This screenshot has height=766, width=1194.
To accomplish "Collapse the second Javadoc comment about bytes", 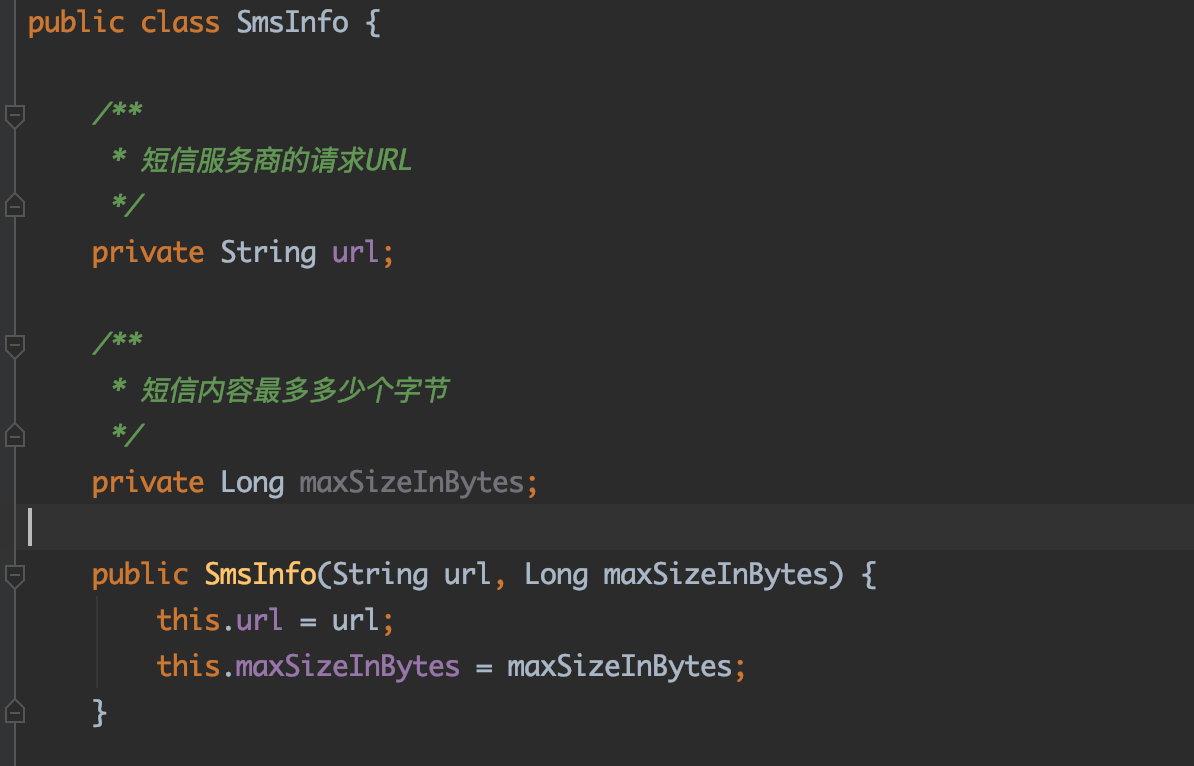I will 14,346.
